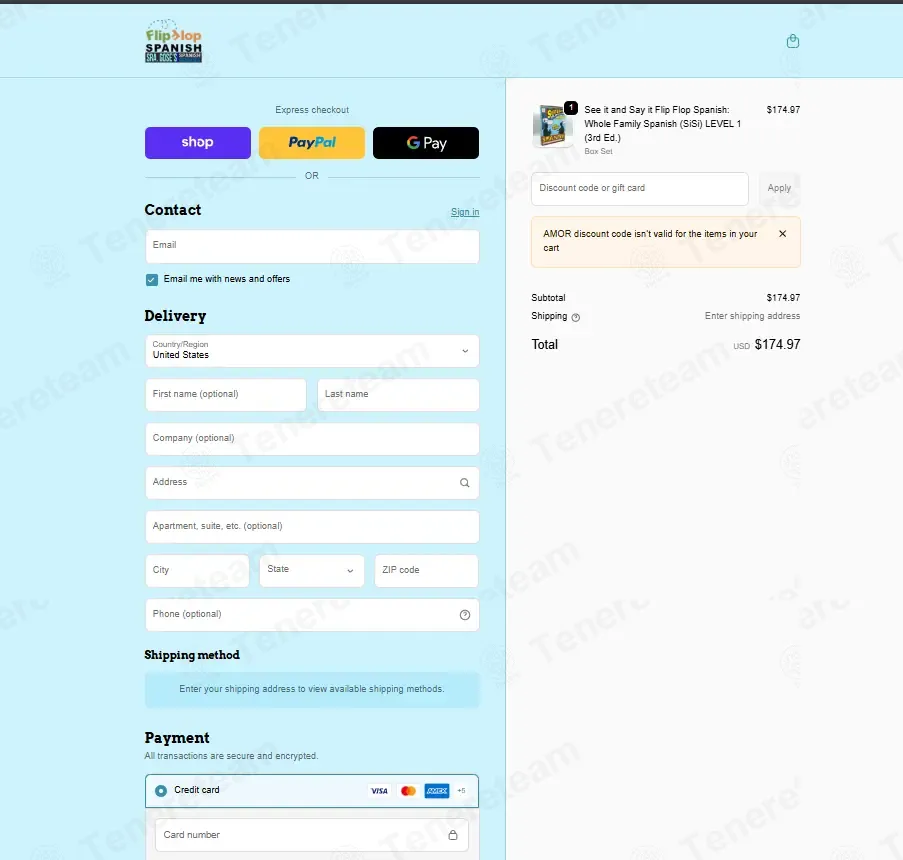Click the address search magnifier icon
The width and height of the screenshot is (903, 860).
click(464, 483)
